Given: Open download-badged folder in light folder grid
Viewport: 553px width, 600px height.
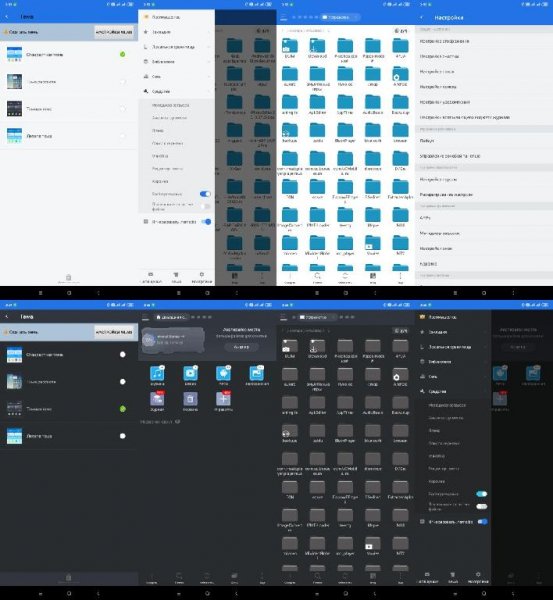Looking at the screenshot, I should [317, 46].
